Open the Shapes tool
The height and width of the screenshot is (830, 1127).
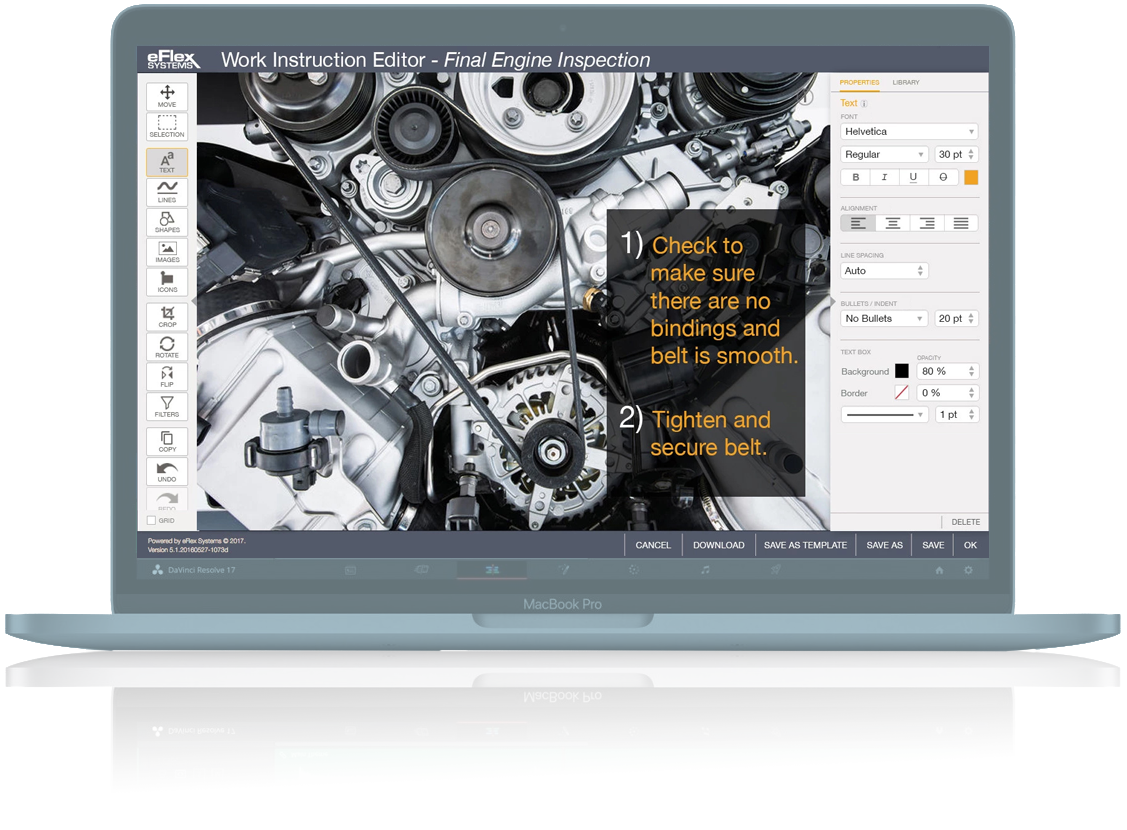point(167,222)
